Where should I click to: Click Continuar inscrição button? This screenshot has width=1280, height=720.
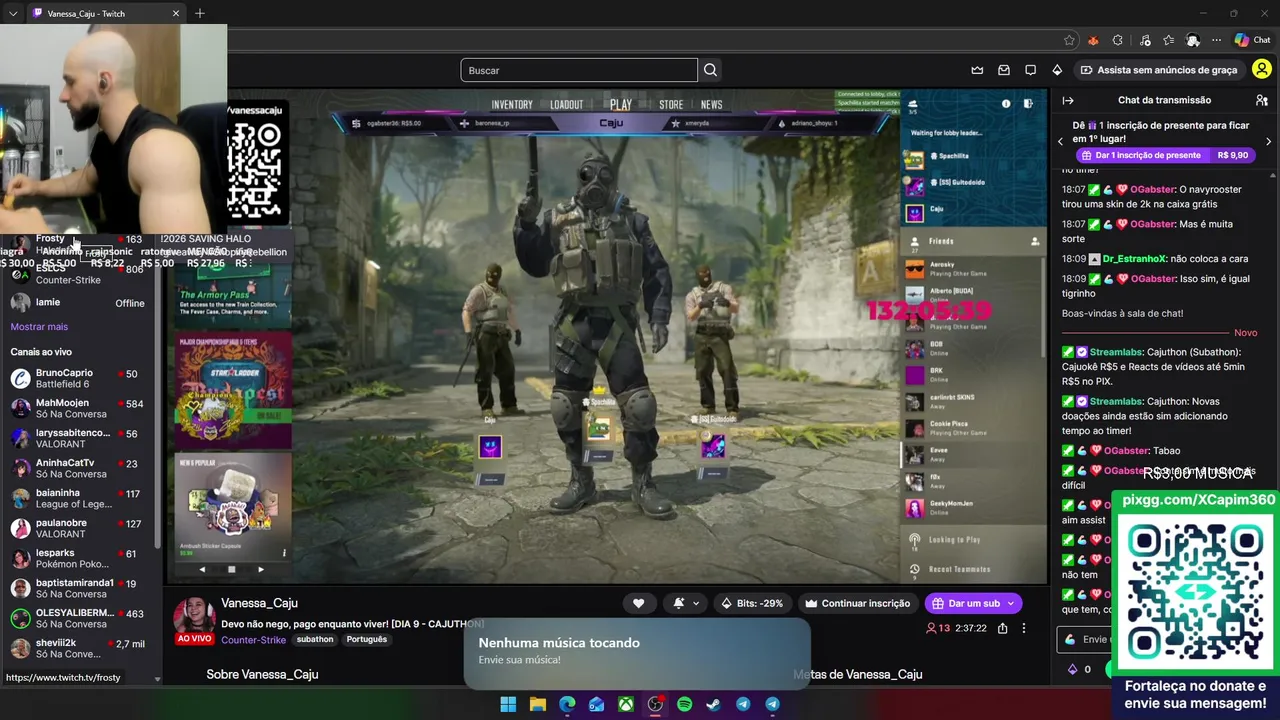pos(858,603)
